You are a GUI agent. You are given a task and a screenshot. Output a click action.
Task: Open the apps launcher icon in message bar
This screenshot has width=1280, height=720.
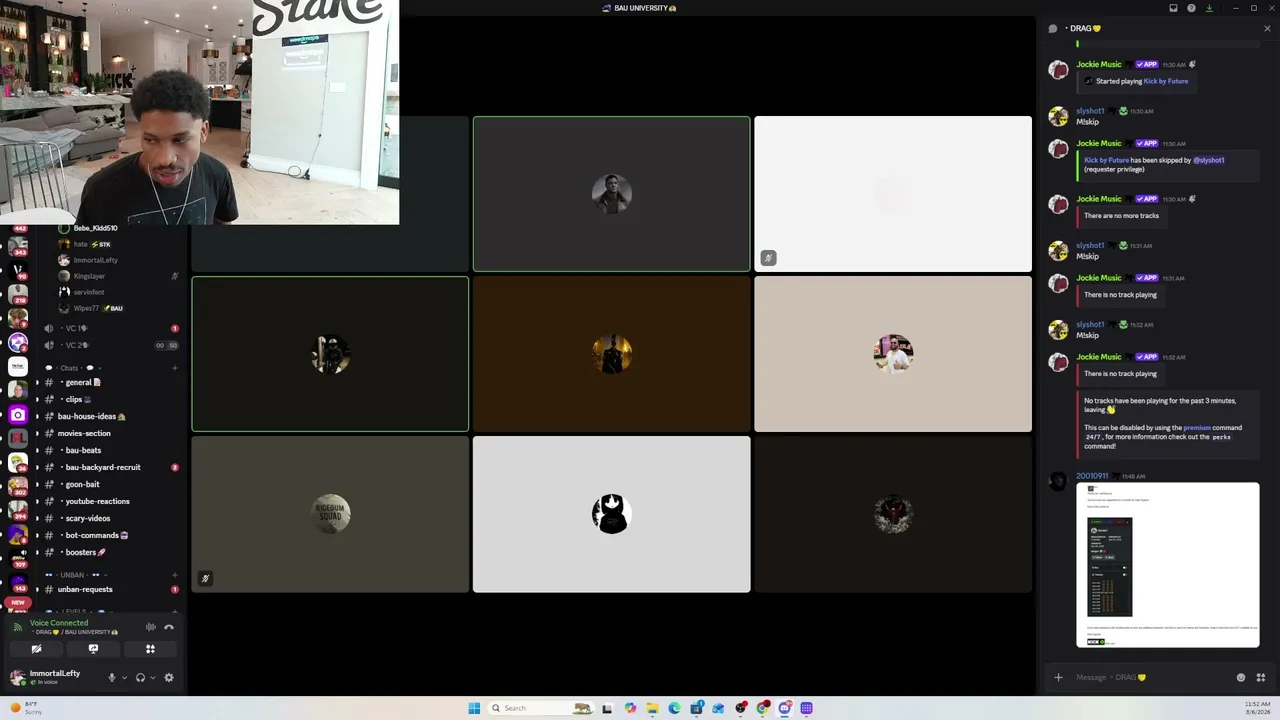point(1261,677)
